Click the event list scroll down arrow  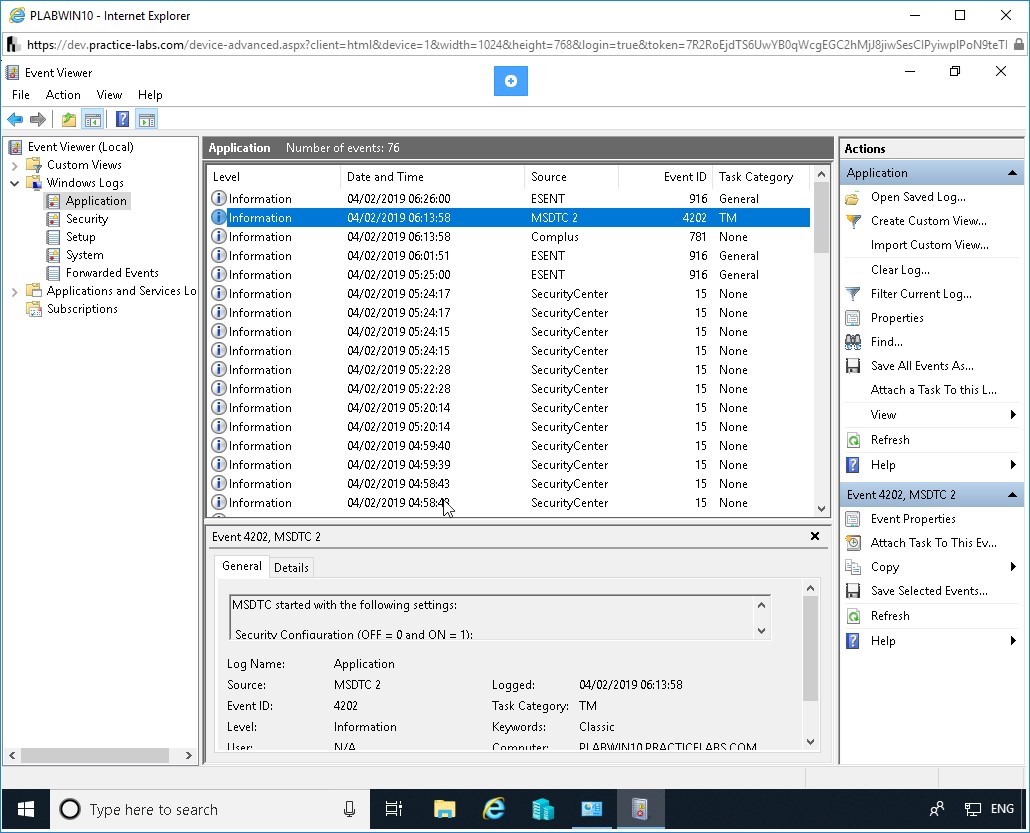[821, 508]
